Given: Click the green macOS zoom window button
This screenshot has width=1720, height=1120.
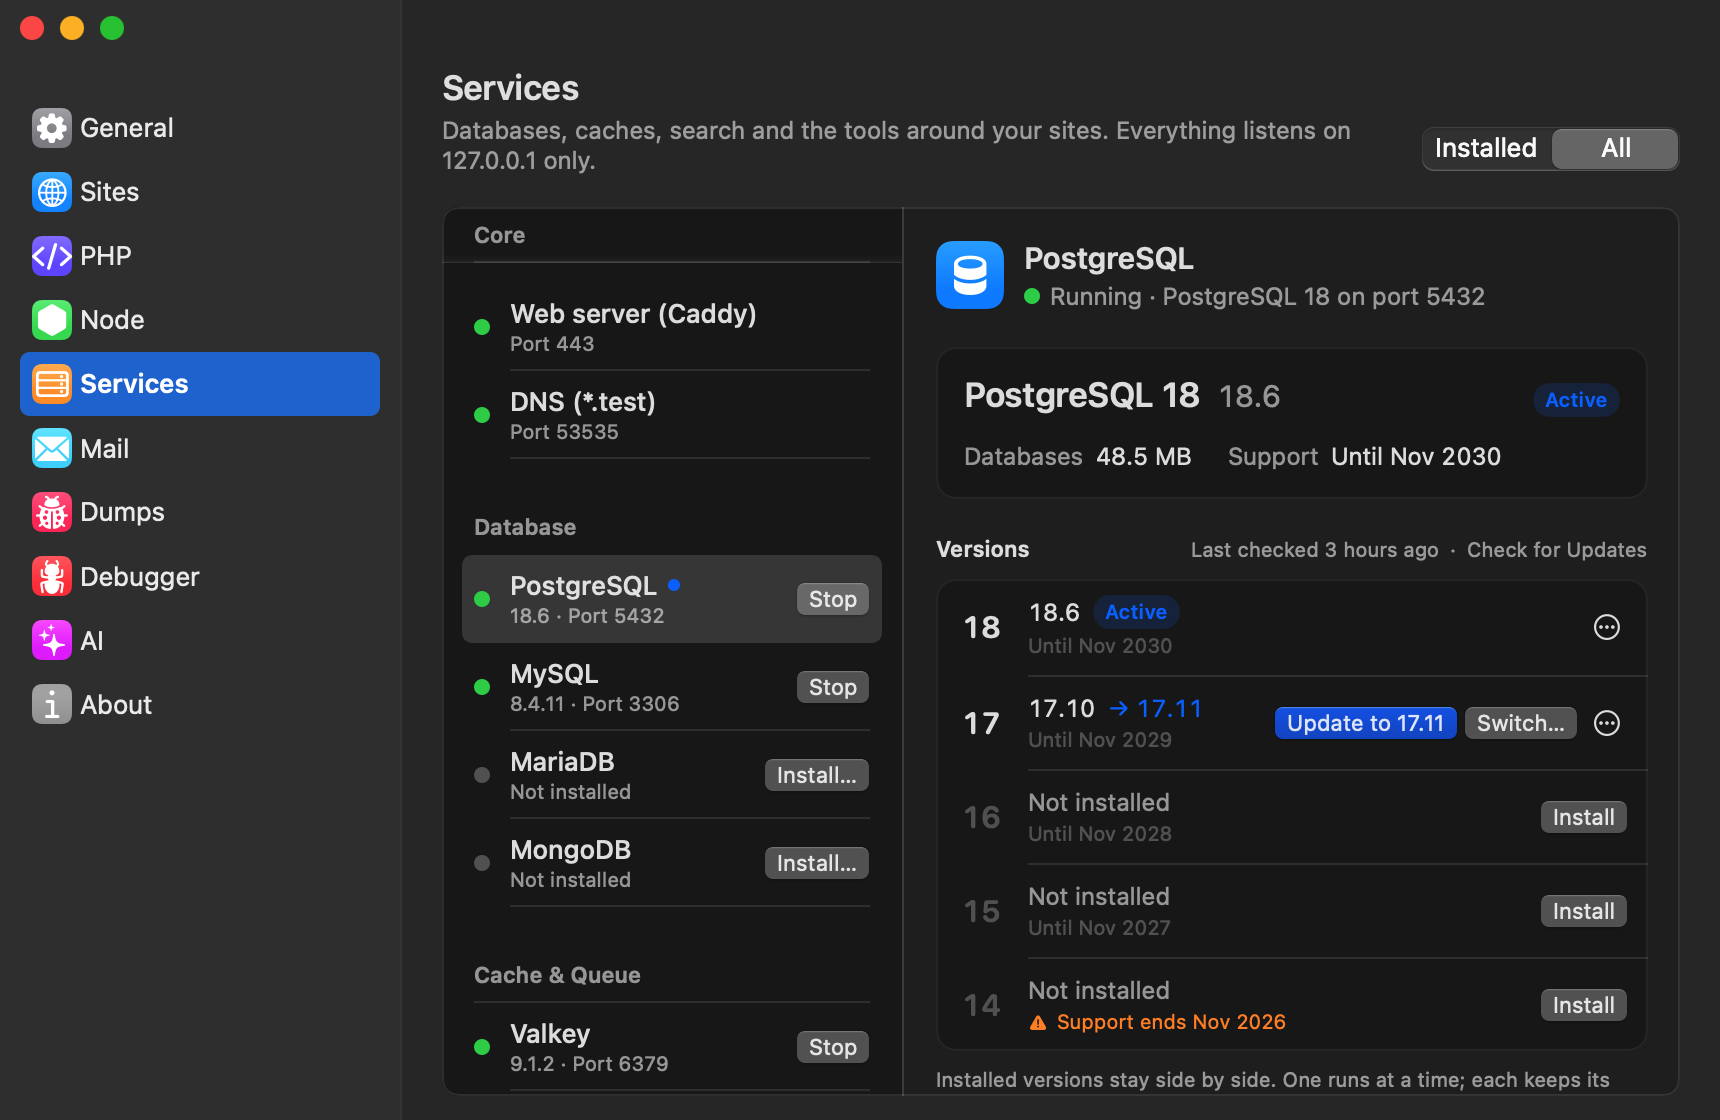Looking at the screenshot, I should (x=112, y=28).
